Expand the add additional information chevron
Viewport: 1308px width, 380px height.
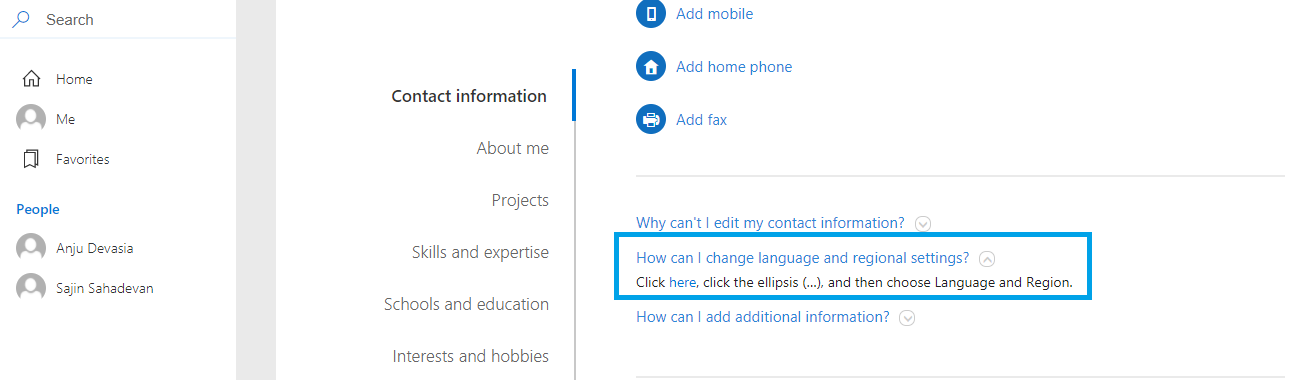click(907, 318)
